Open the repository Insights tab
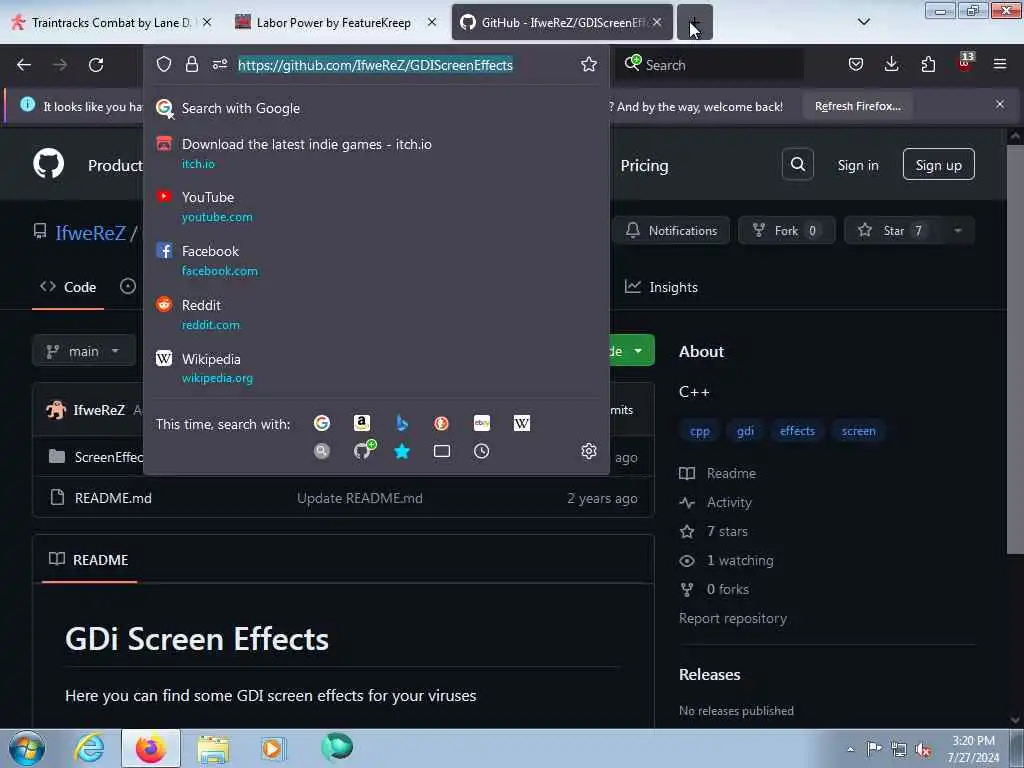This screenshot has width=1024, height=768. [662, 287]
